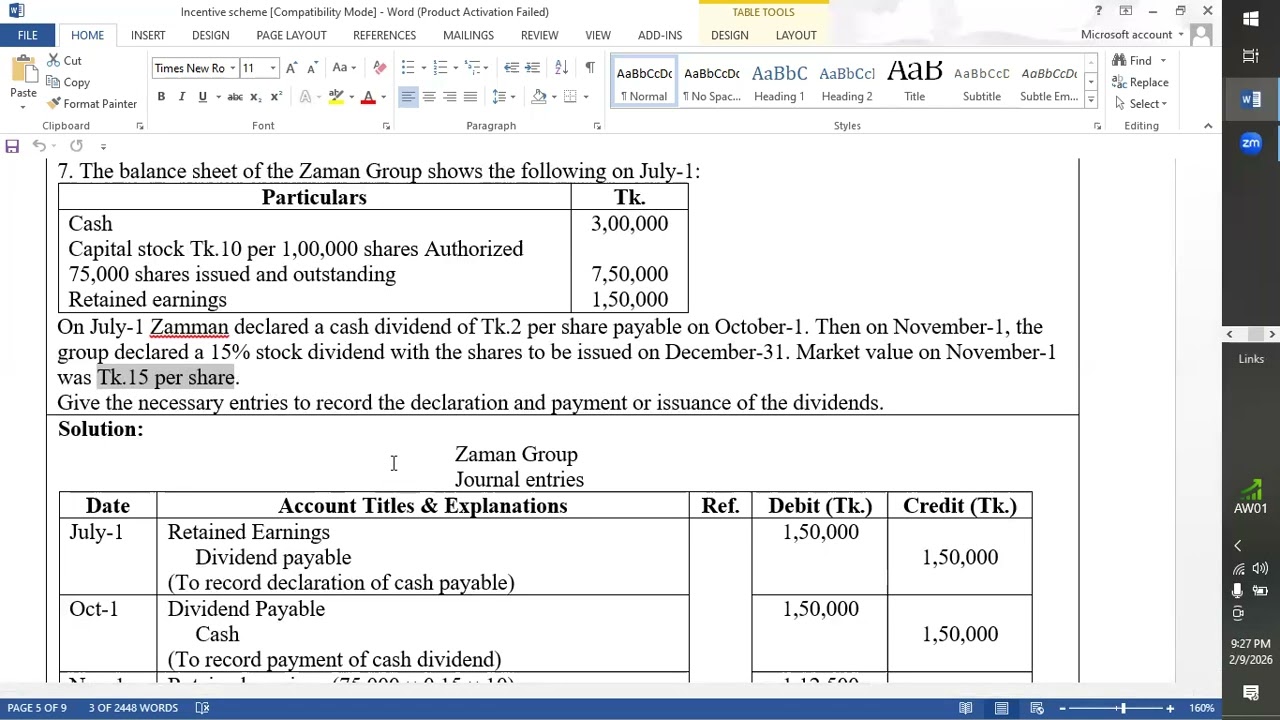Align text to the right
1280x720 pixels.
coord(449,97)
